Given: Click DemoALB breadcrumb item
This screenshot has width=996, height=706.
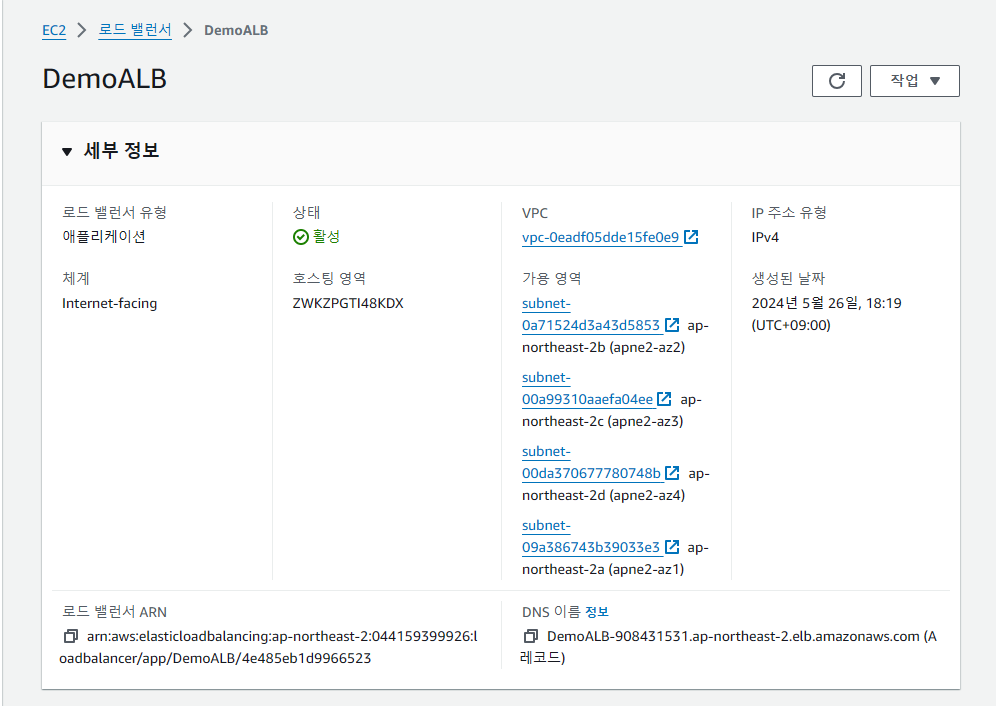Looking at the screenshot, I should coord(236,31).
